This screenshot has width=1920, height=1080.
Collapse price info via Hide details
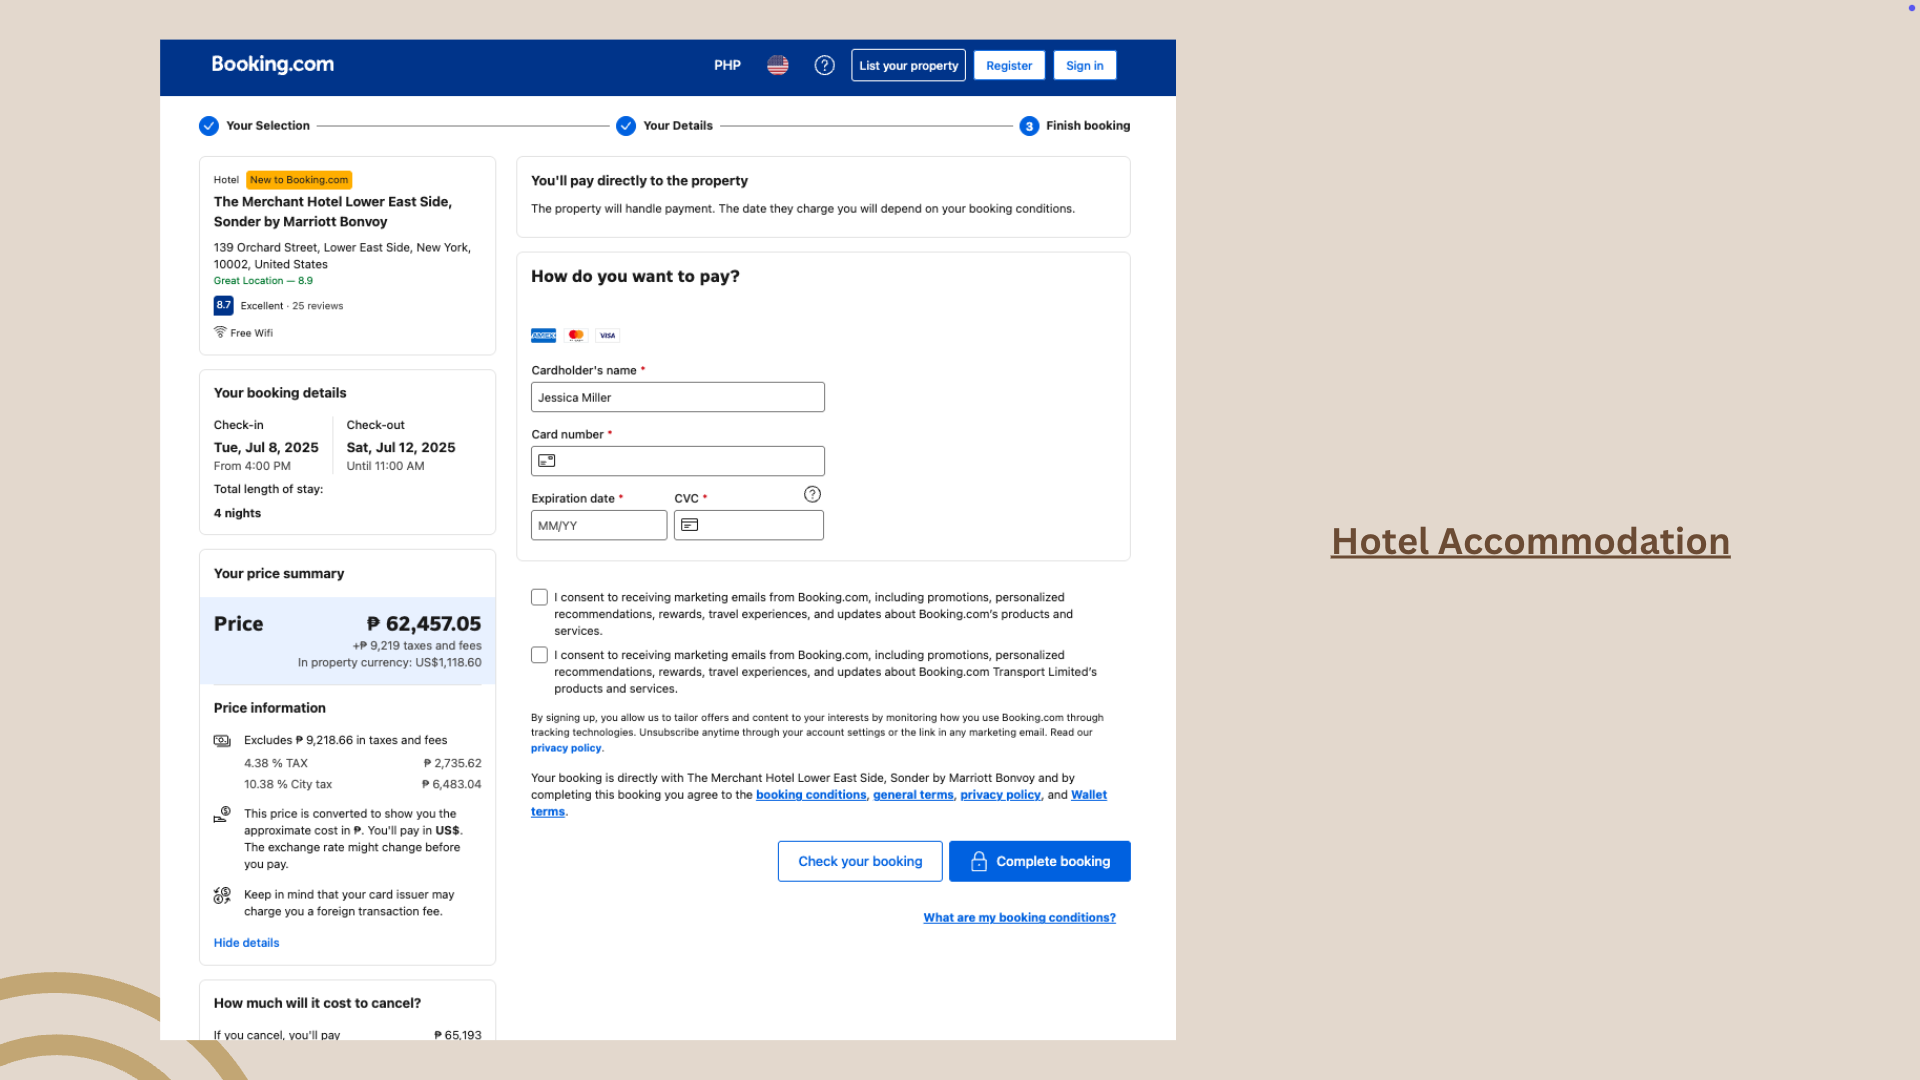coord(246,942)
